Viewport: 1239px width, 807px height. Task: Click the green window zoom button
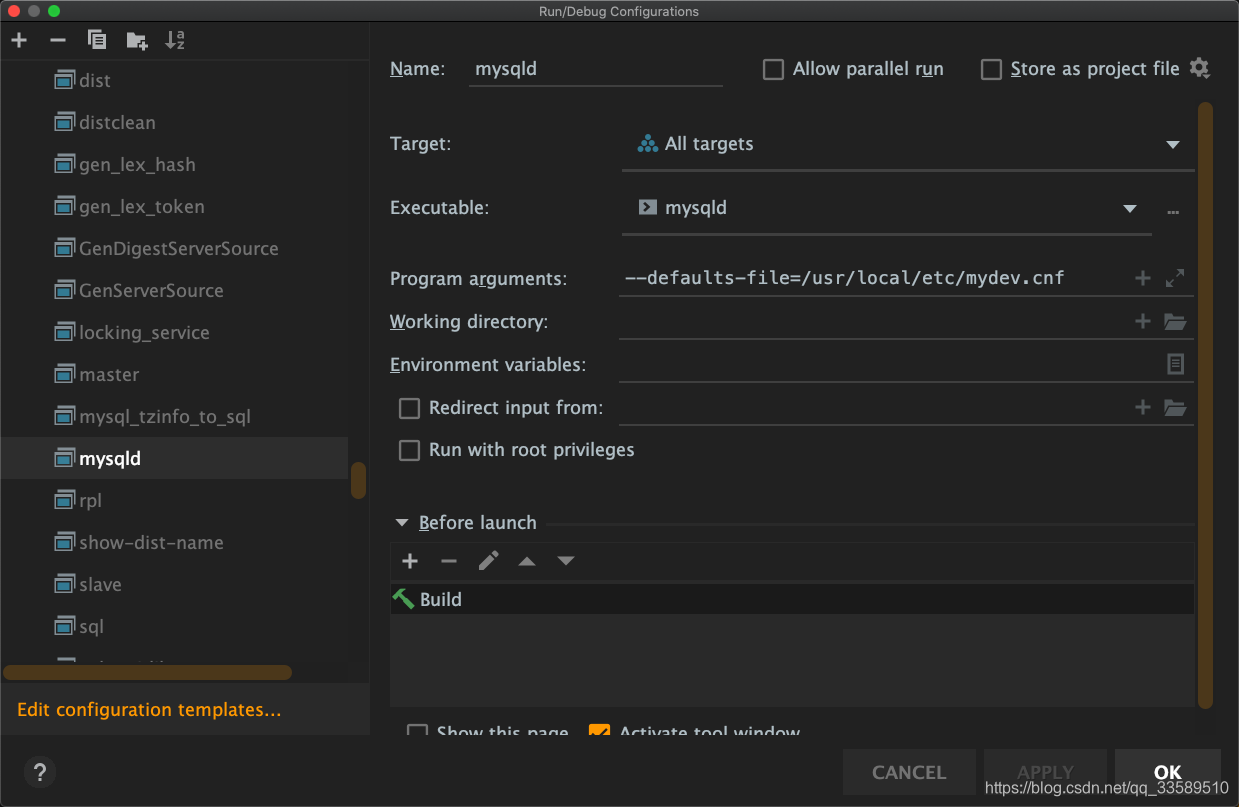click(54, 11)
